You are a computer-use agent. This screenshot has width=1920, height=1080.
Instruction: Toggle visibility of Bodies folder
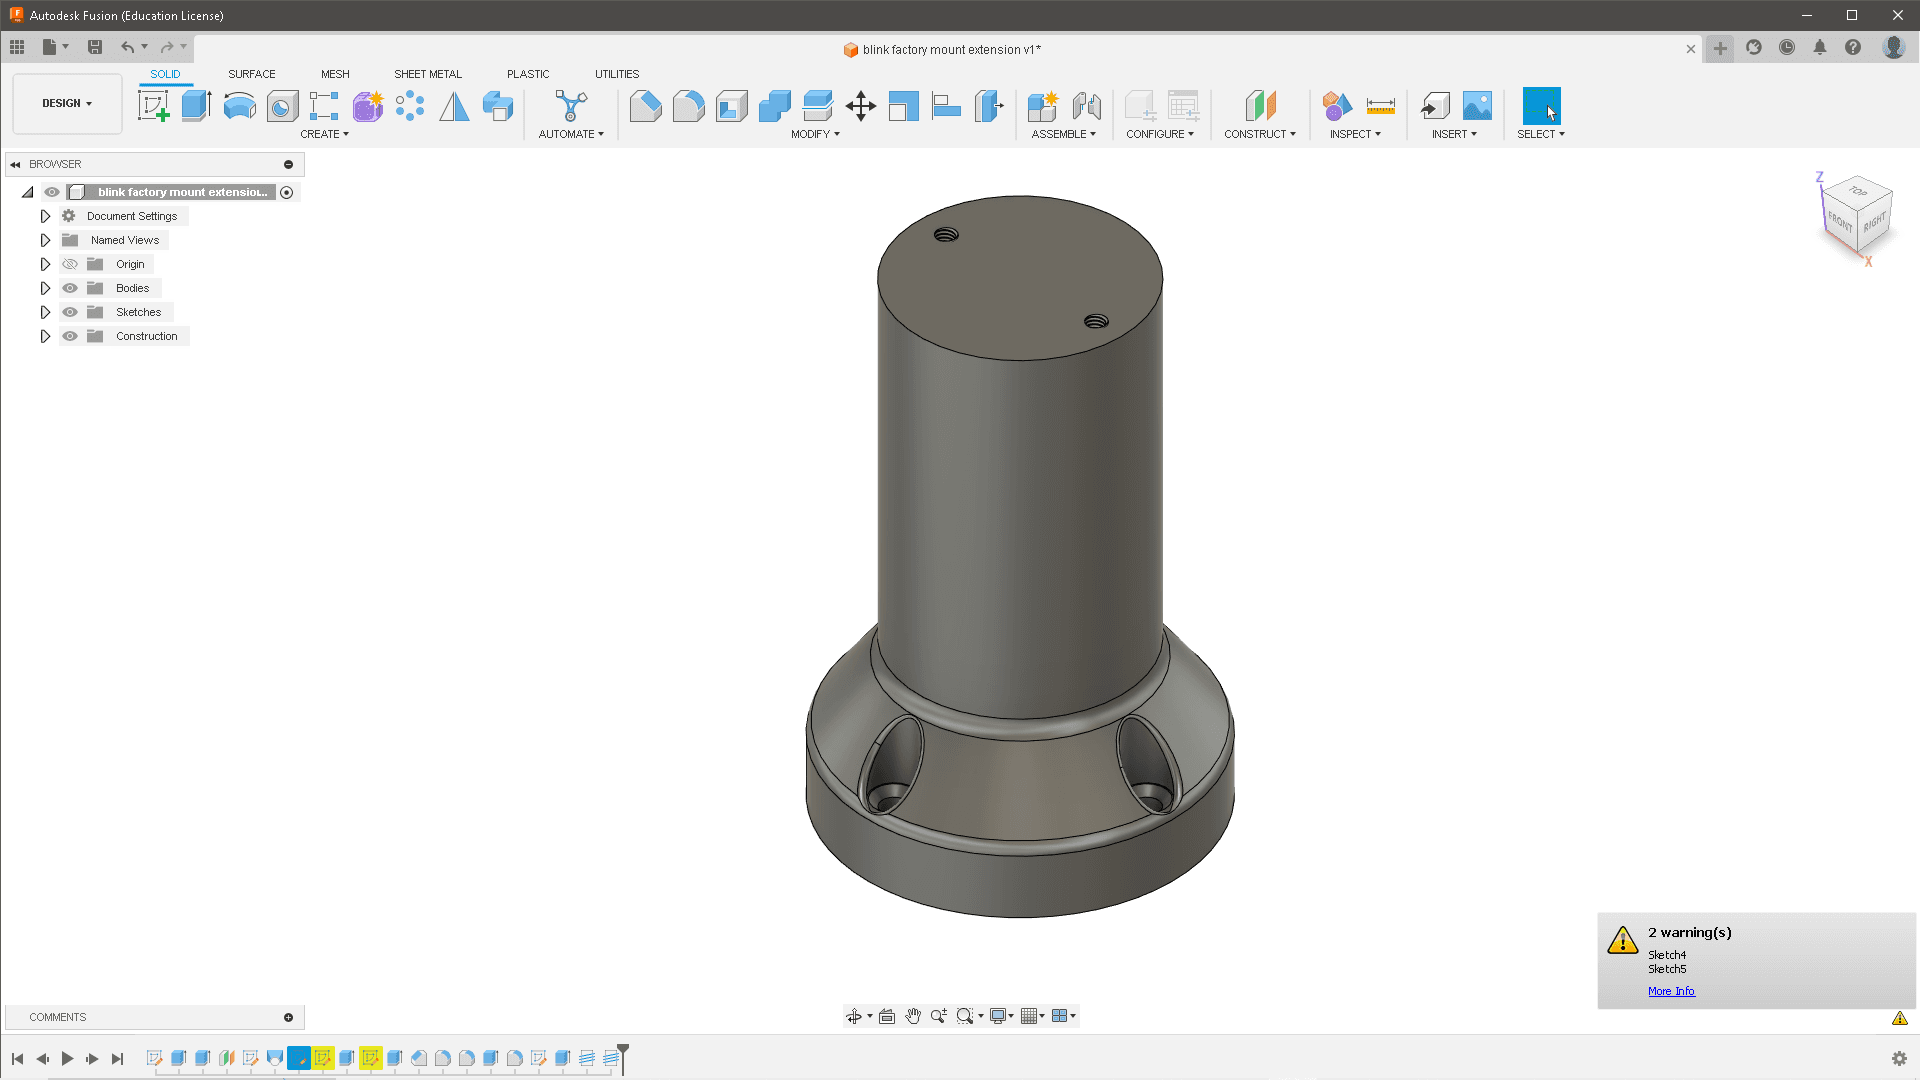[70, 287]
